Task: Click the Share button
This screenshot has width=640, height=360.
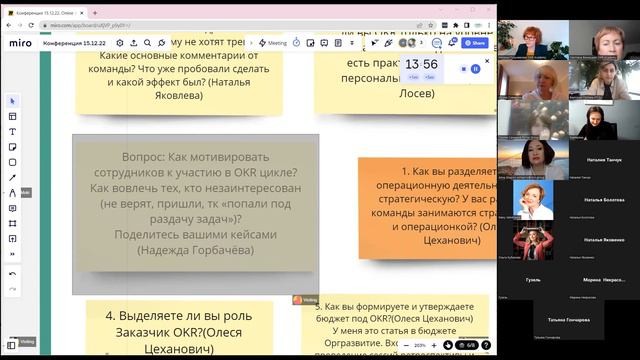Action: [x=475, y=43]
